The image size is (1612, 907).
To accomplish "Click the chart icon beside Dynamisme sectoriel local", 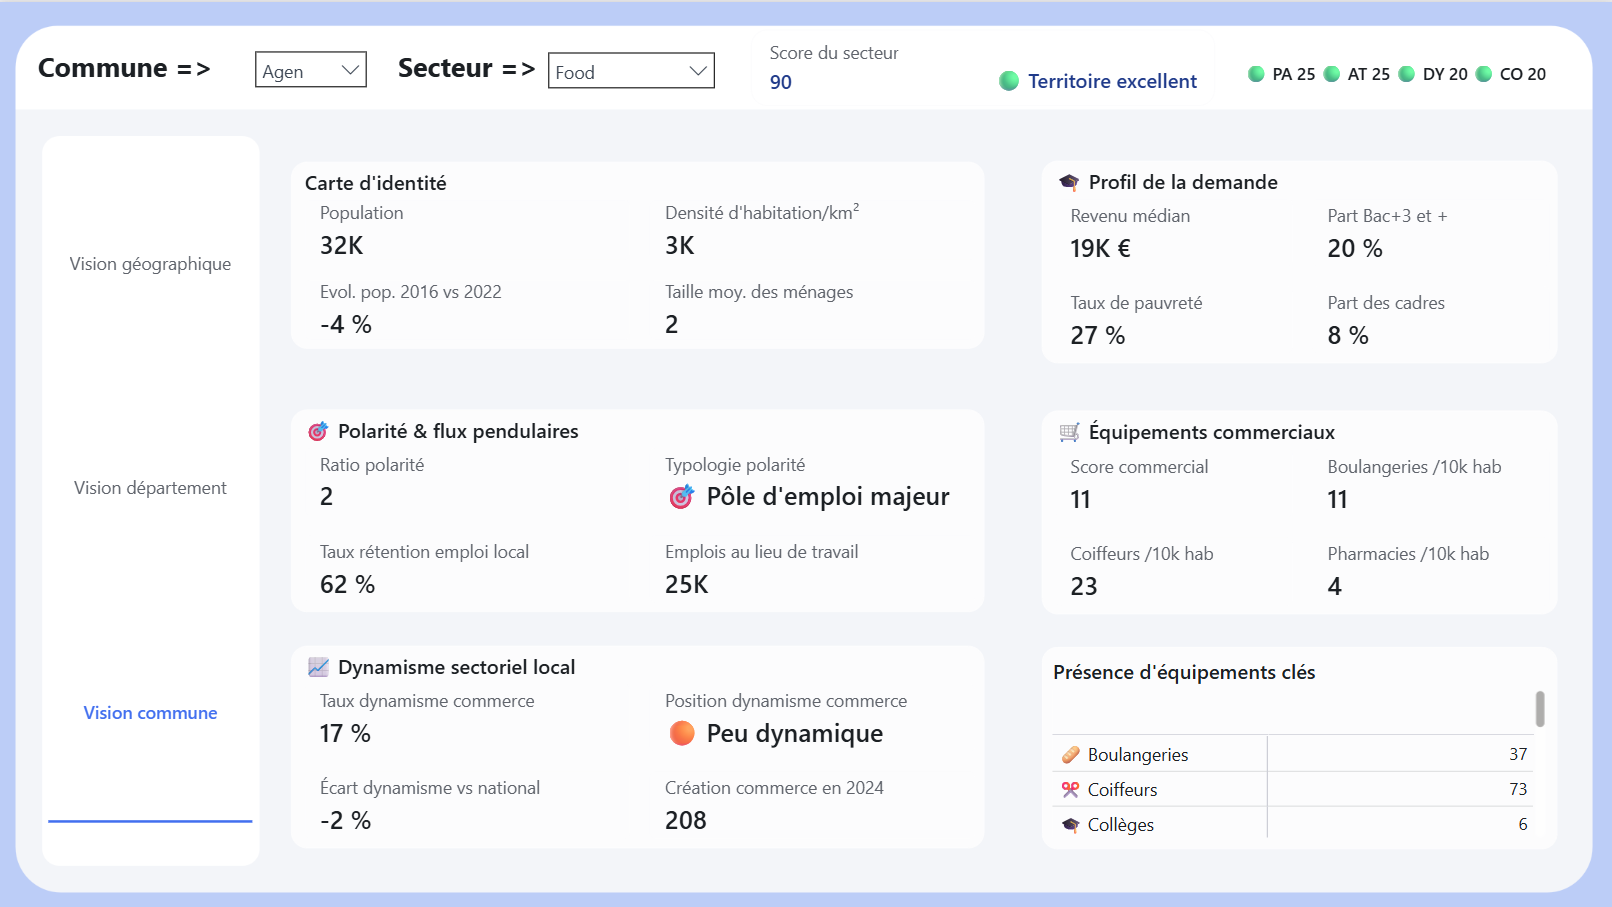I will [317, 666].
